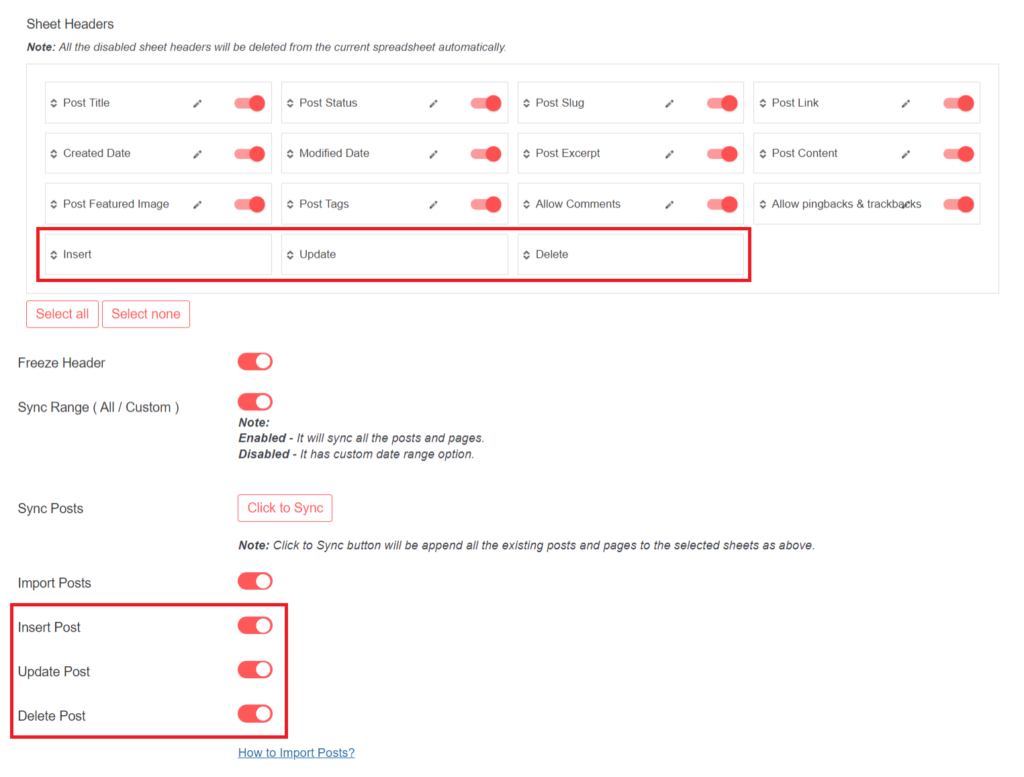Disable the Post Featured Image toggle

249,203
